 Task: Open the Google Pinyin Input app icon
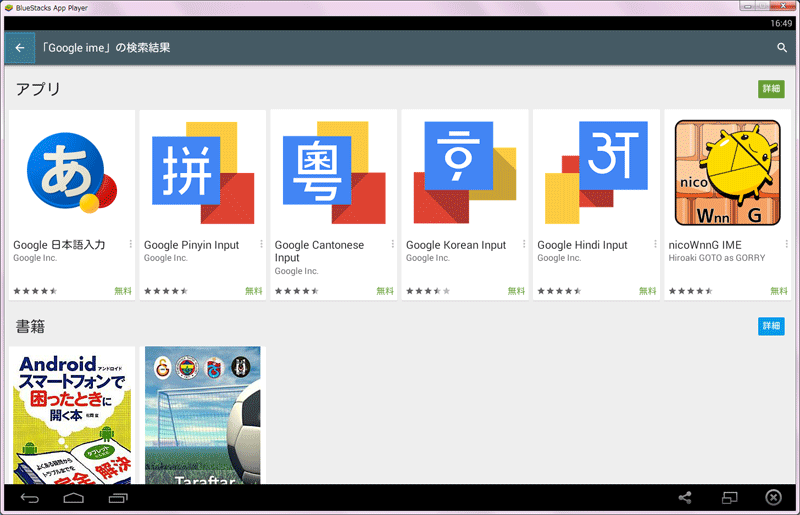203,173
